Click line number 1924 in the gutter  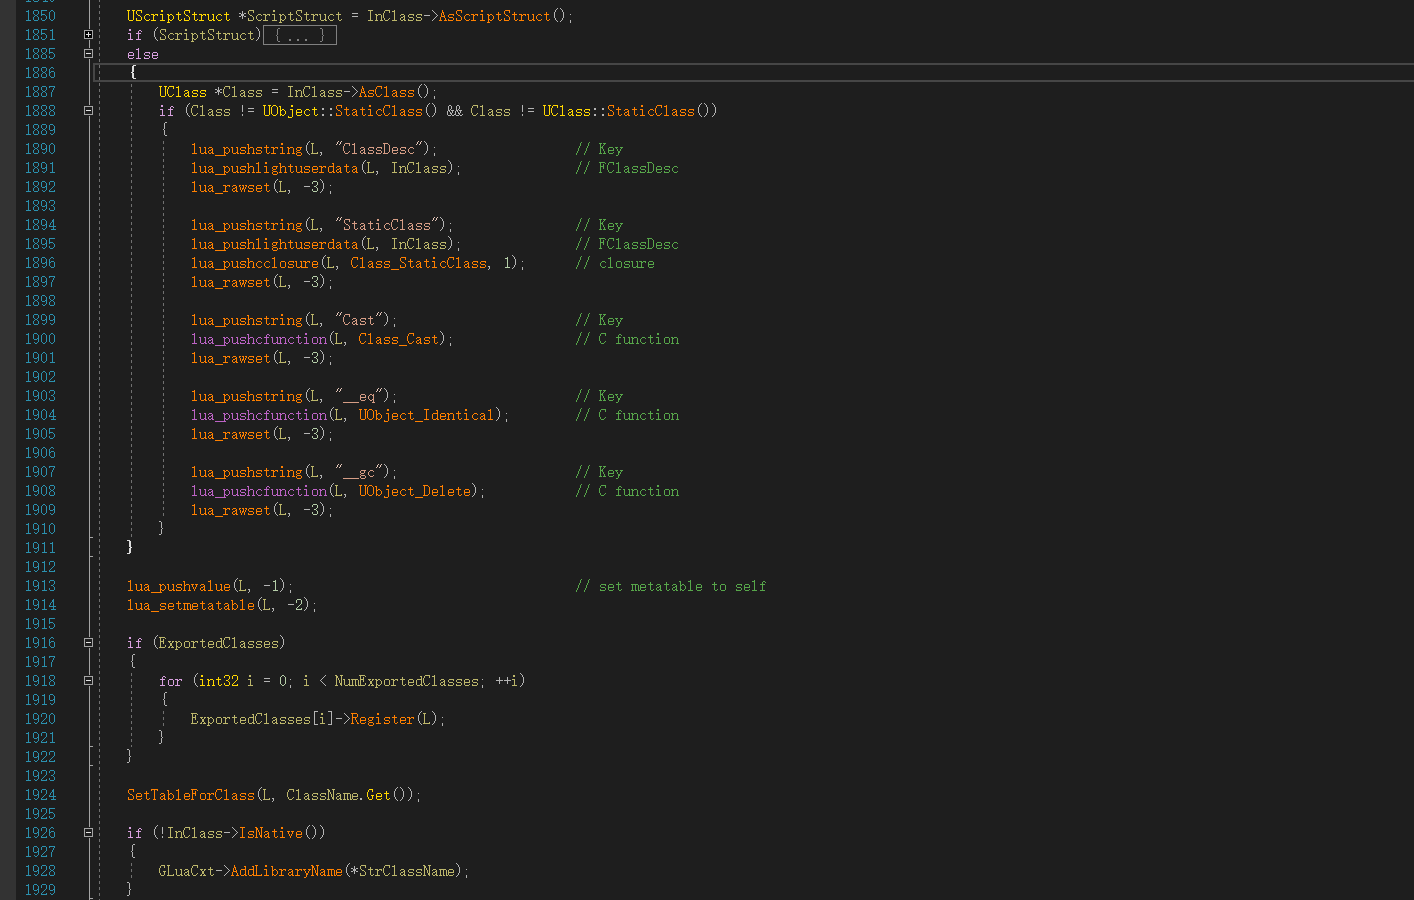point(40,795)
